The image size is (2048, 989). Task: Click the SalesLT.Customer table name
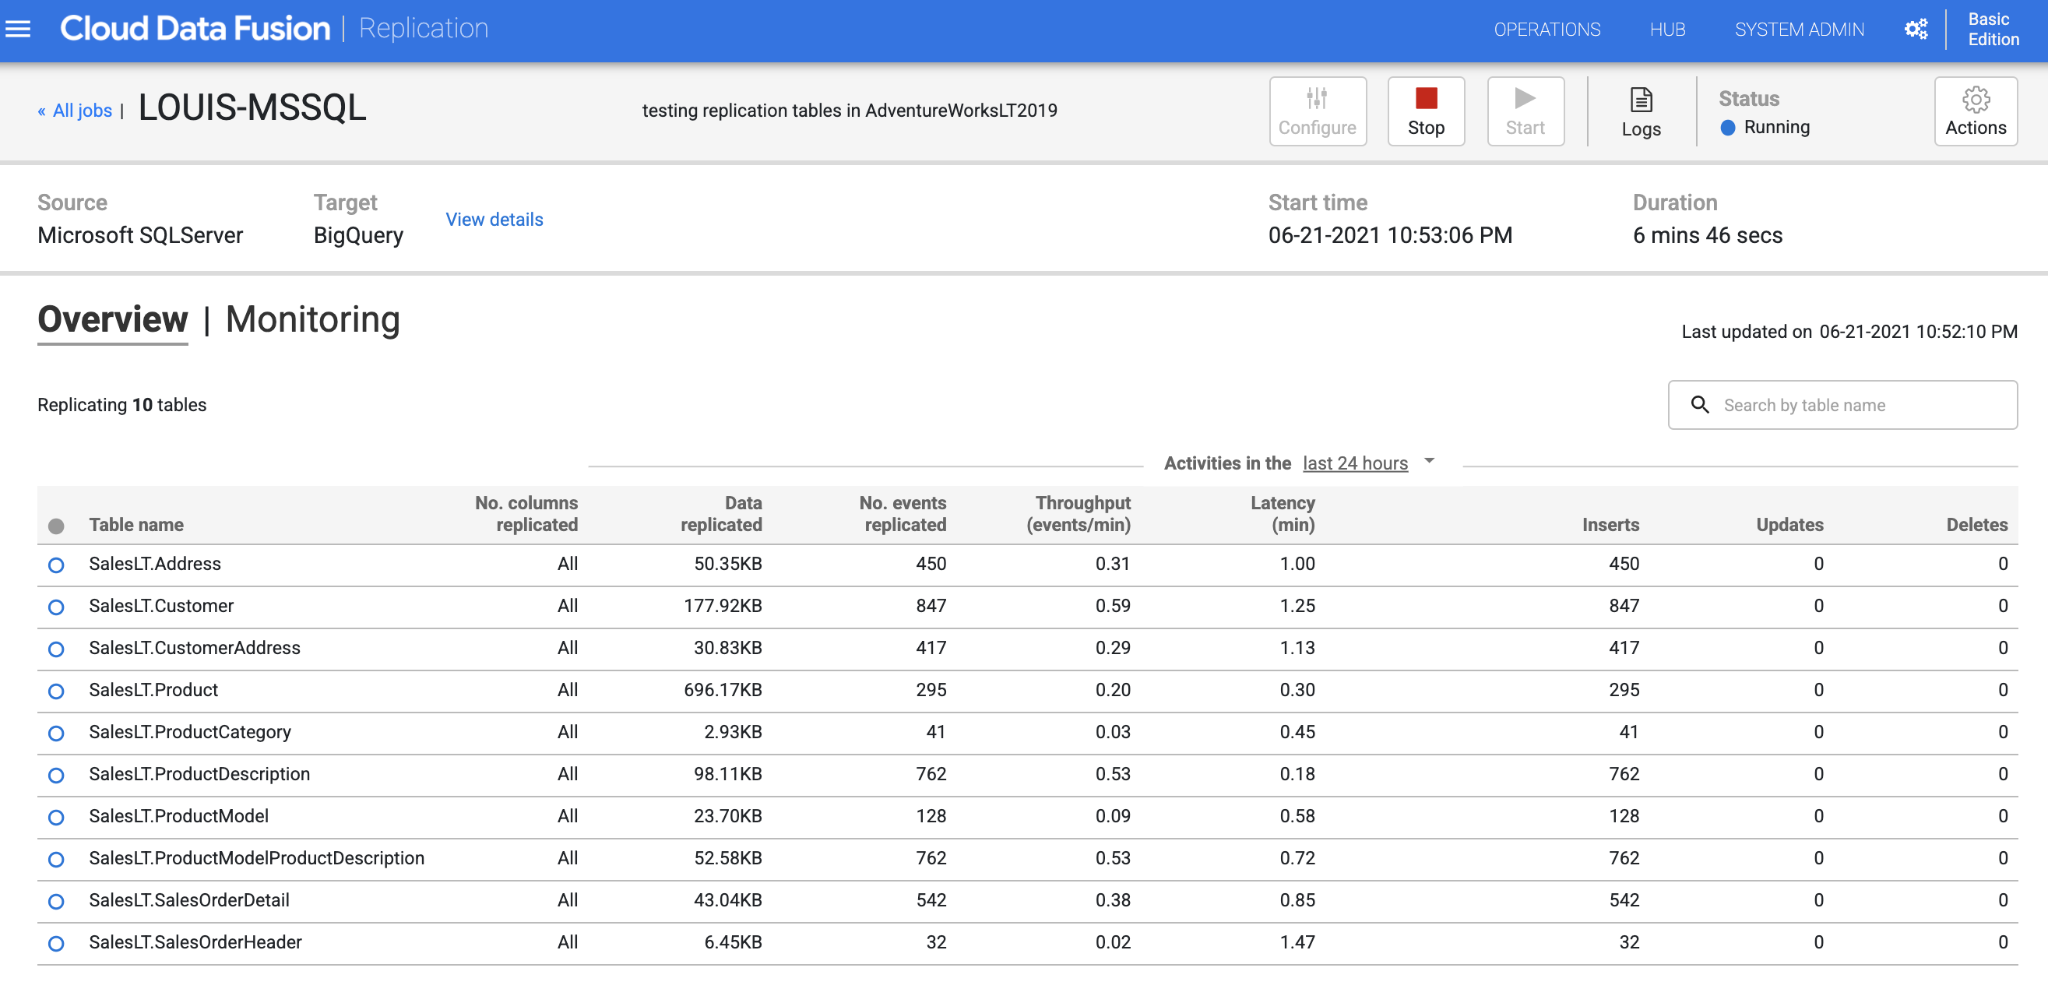[161, 606]
